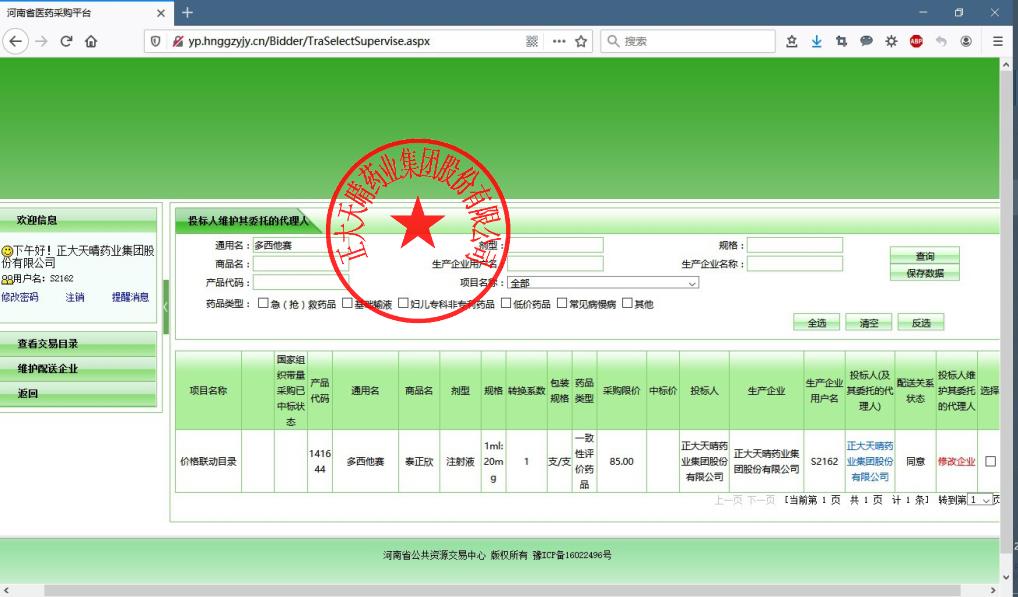Click the QR code icon in address bar
1018x597 pixels.
coord(532,42)
